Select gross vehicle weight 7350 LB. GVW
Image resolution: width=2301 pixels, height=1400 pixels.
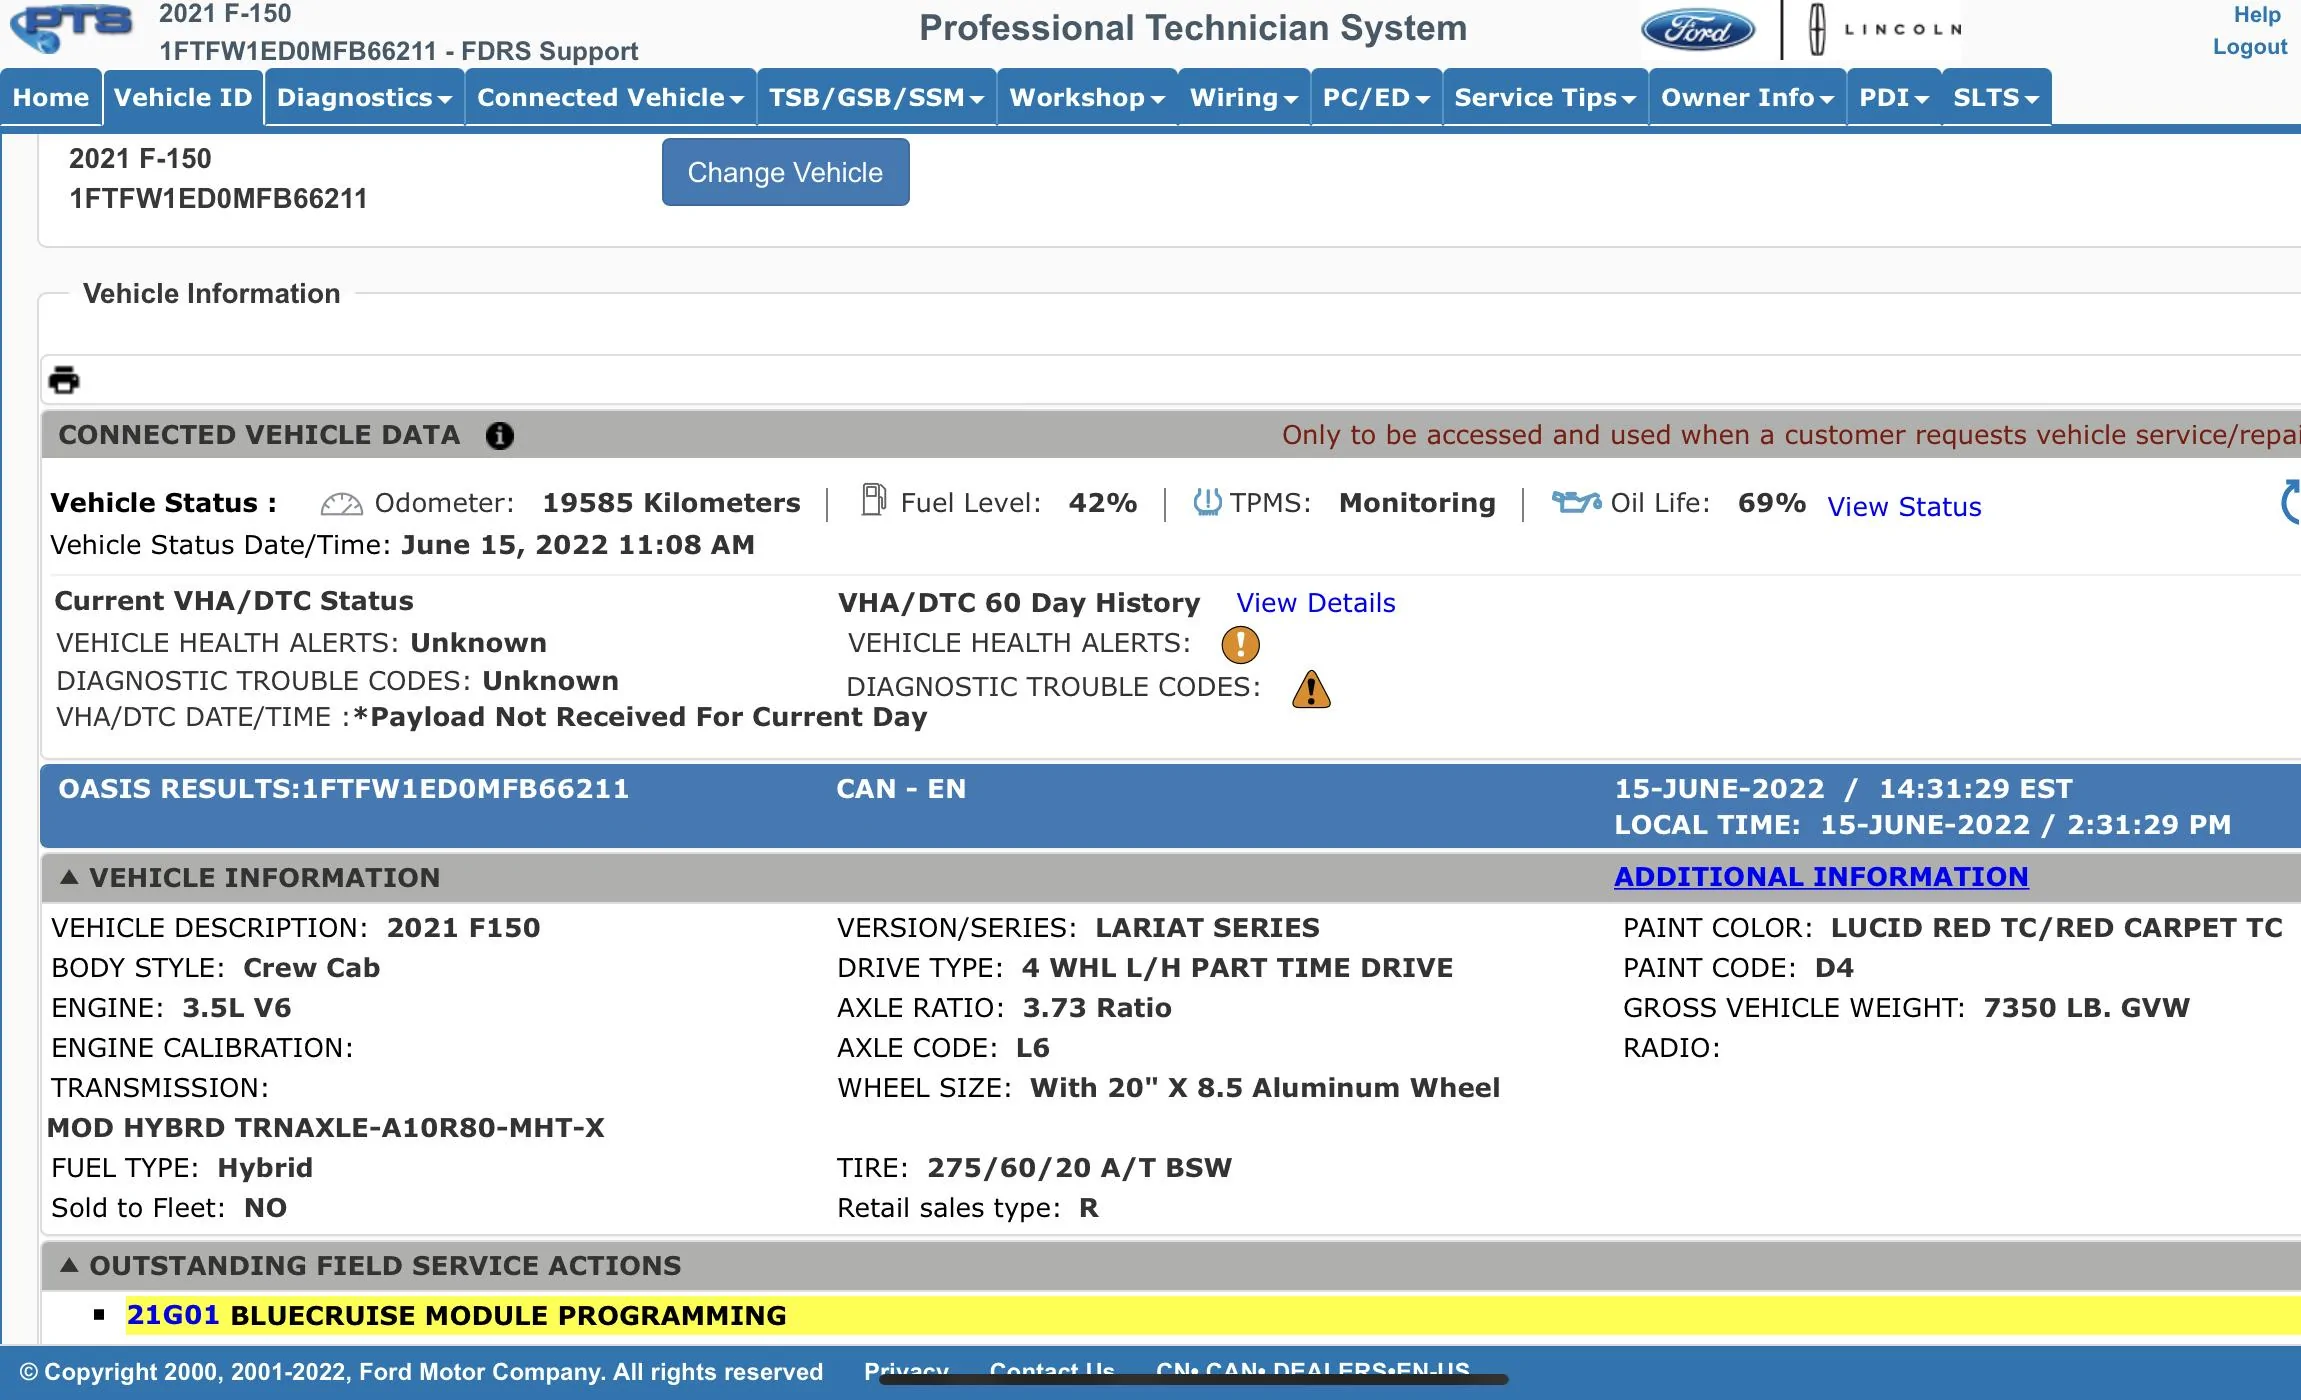click(2086, 1008)
